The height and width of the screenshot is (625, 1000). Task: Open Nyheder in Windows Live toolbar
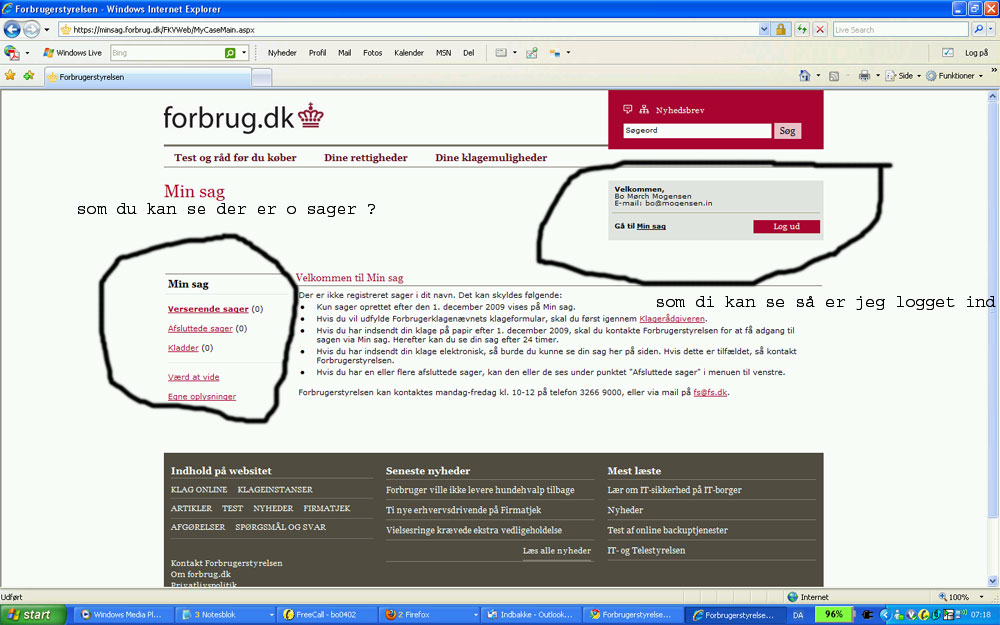[x=282, y=53]
